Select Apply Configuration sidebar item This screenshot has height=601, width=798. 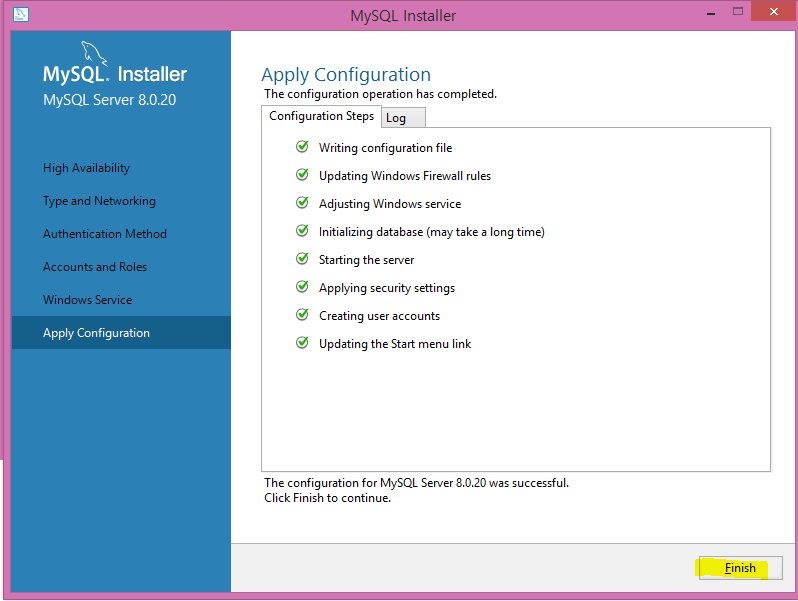click(x=121, y=332)
